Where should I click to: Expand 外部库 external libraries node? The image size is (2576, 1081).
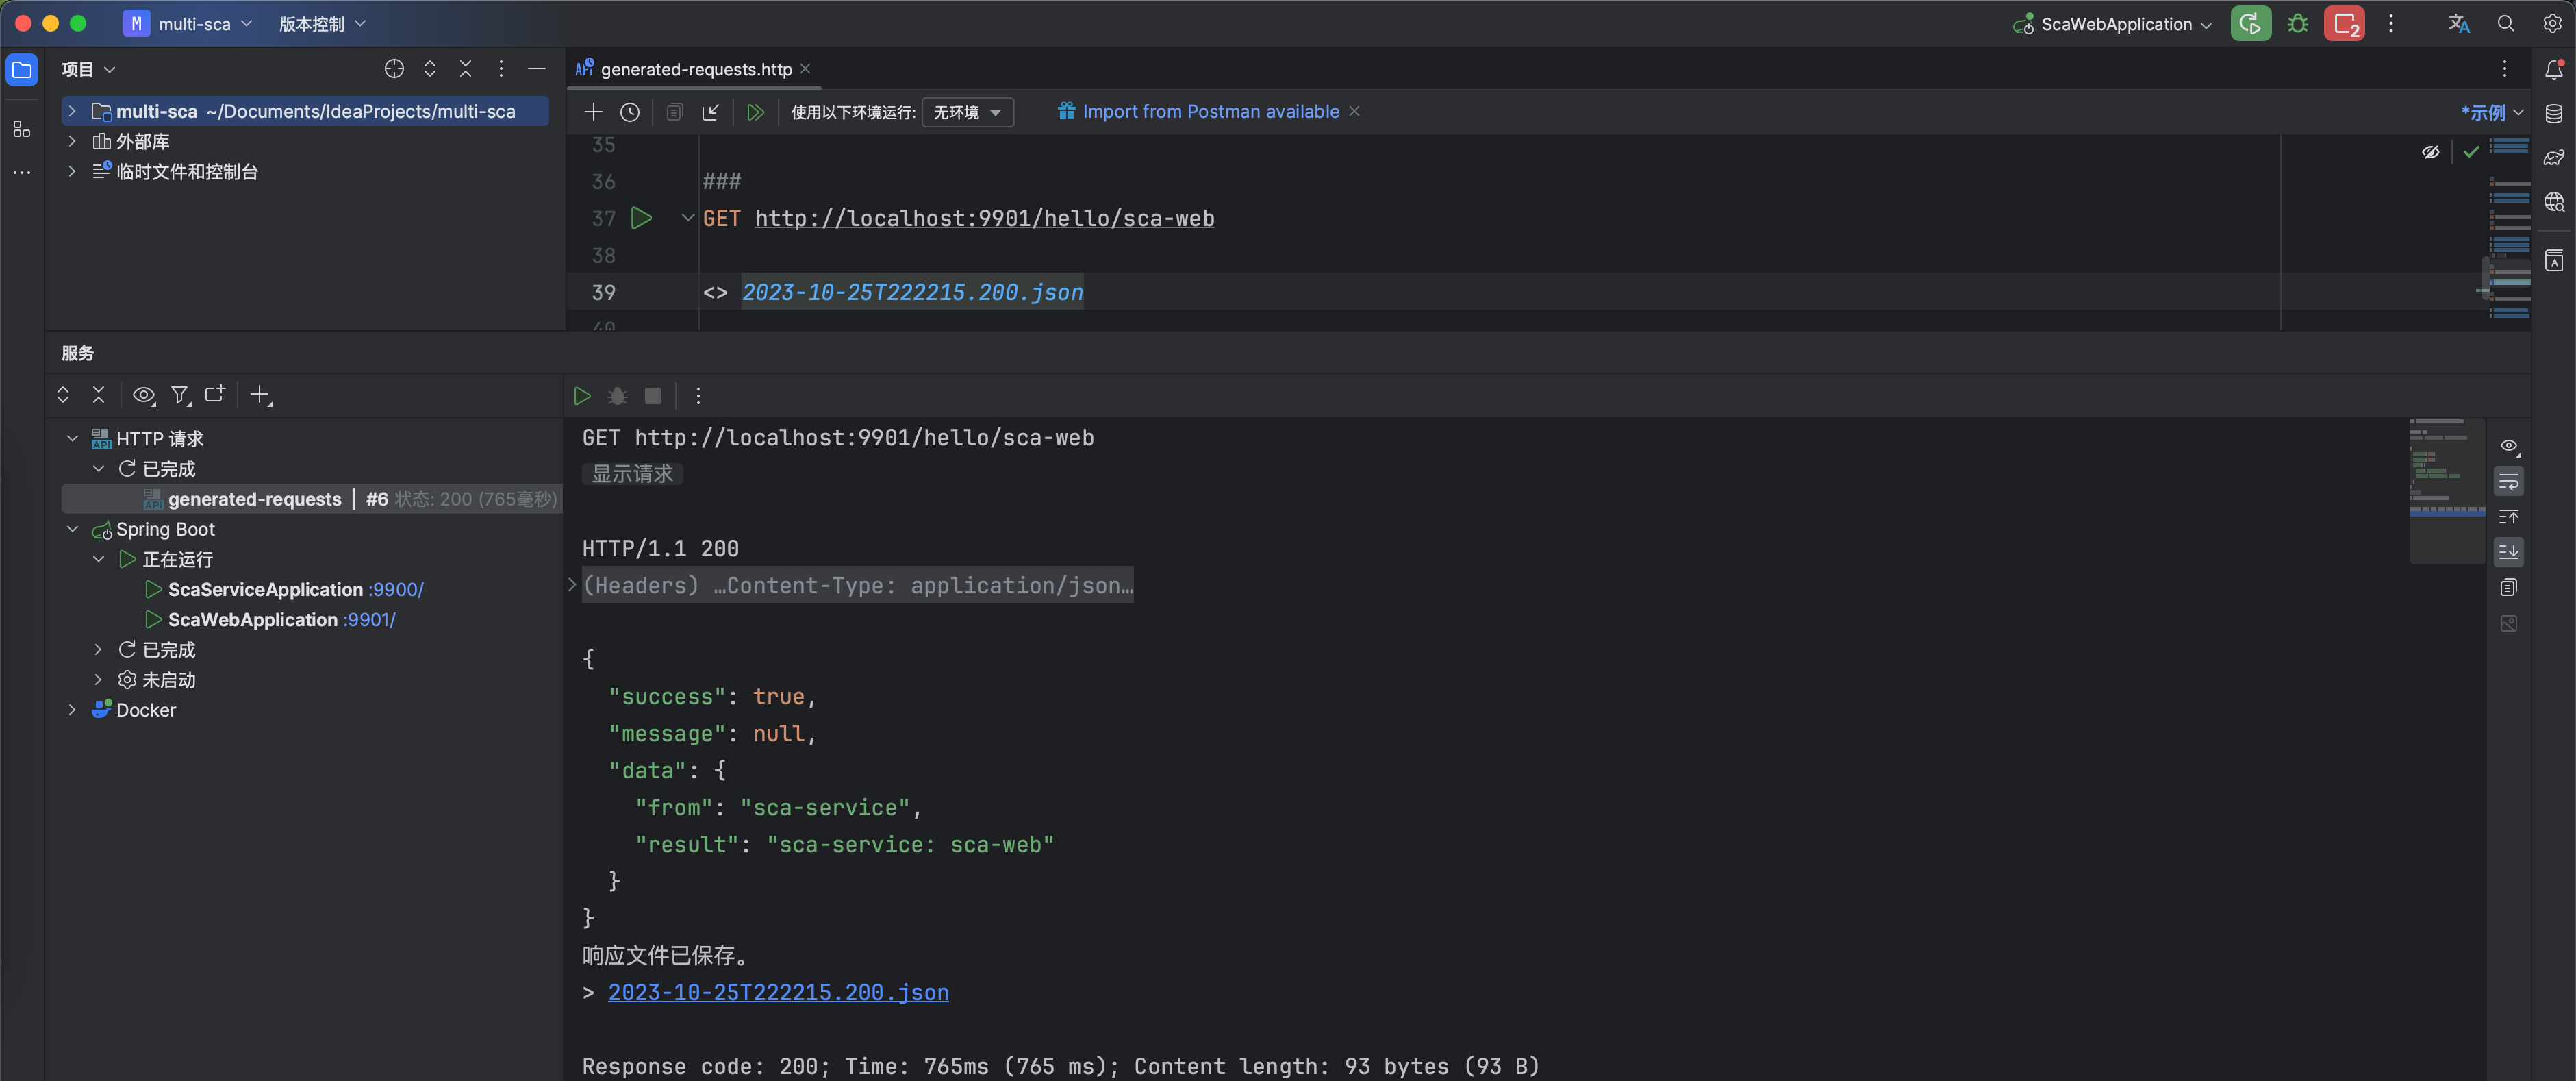point(72,141)
